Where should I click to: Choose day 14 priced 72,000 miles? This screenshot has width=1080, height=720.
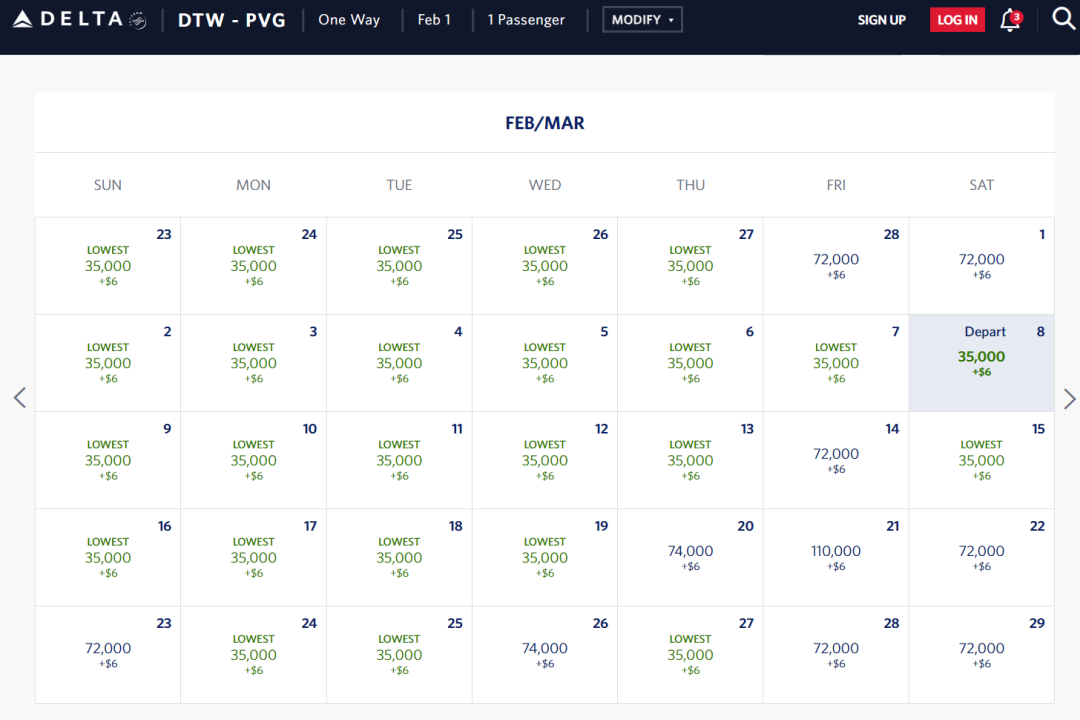pyautogui.click(x=835, y=460)
